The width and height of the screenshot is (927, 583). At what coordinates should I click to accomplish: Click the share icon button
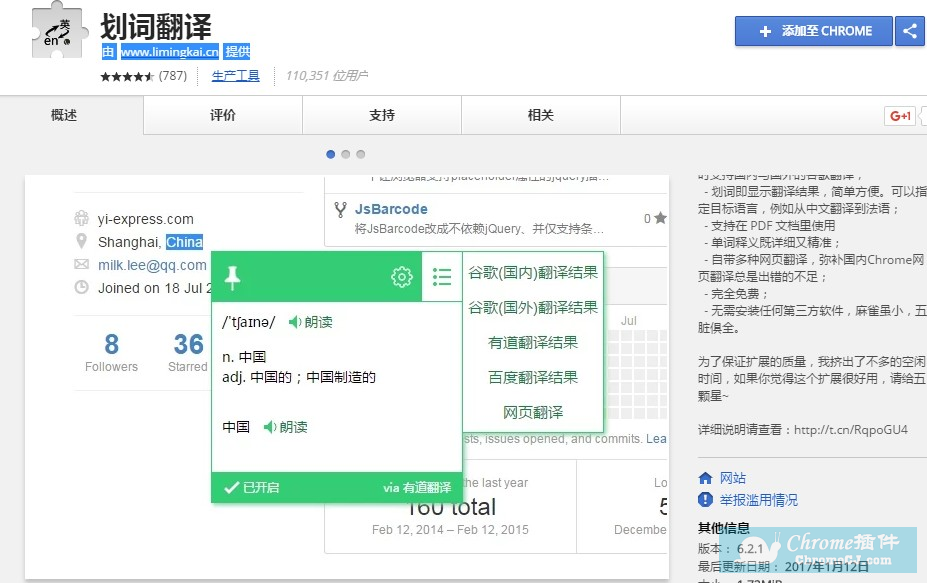tap(910, 31)
